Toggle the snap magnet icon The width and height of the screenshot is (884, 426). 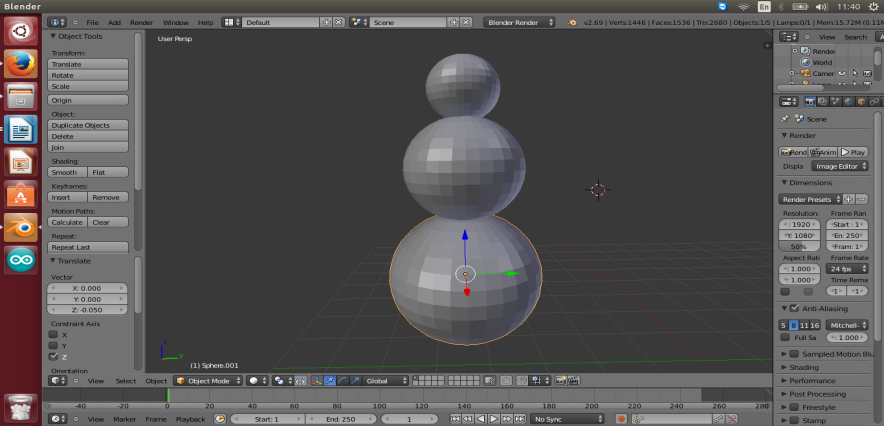(523, 381)
